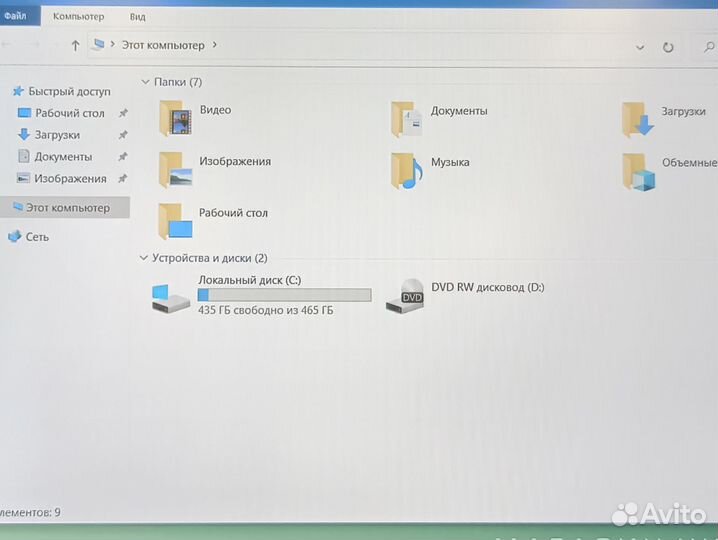The image size is (718, 540).
Task: Switch to the Компьютер ribbon tab
Action: (78, 16)
